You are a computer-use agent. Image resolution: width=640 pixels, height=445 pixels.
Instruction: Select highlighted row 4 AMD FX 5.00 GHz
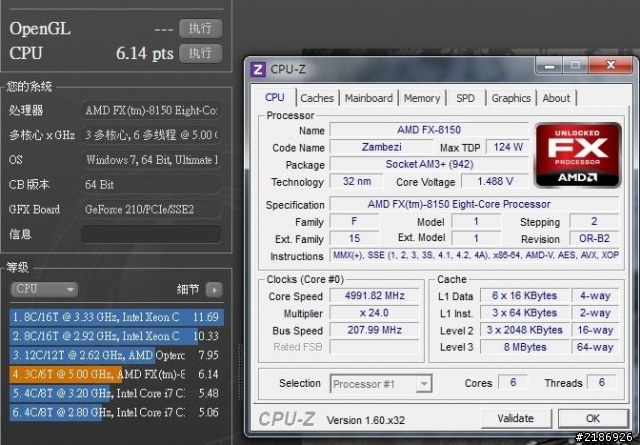pos(116,374)
